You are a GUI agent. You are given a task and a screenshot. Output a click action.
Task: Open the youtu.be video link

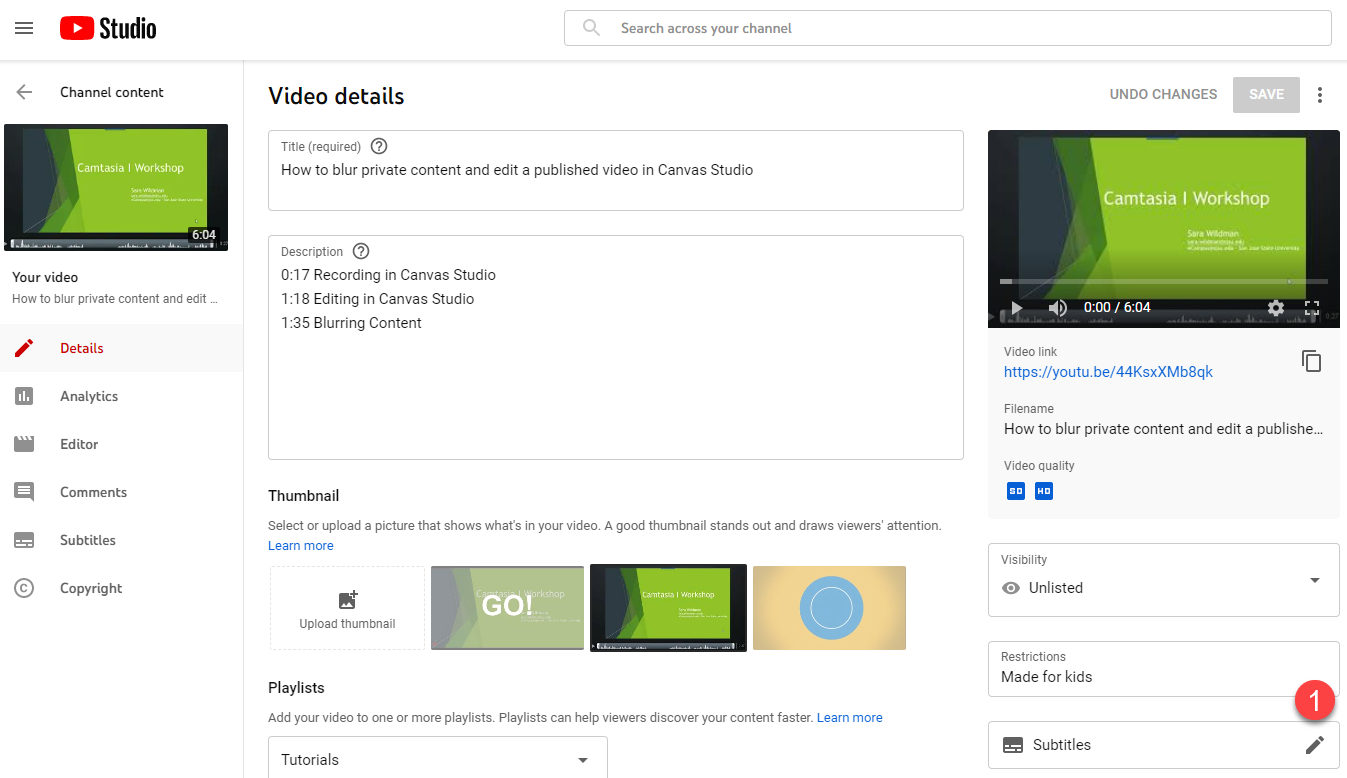(x=1108, y=372)
